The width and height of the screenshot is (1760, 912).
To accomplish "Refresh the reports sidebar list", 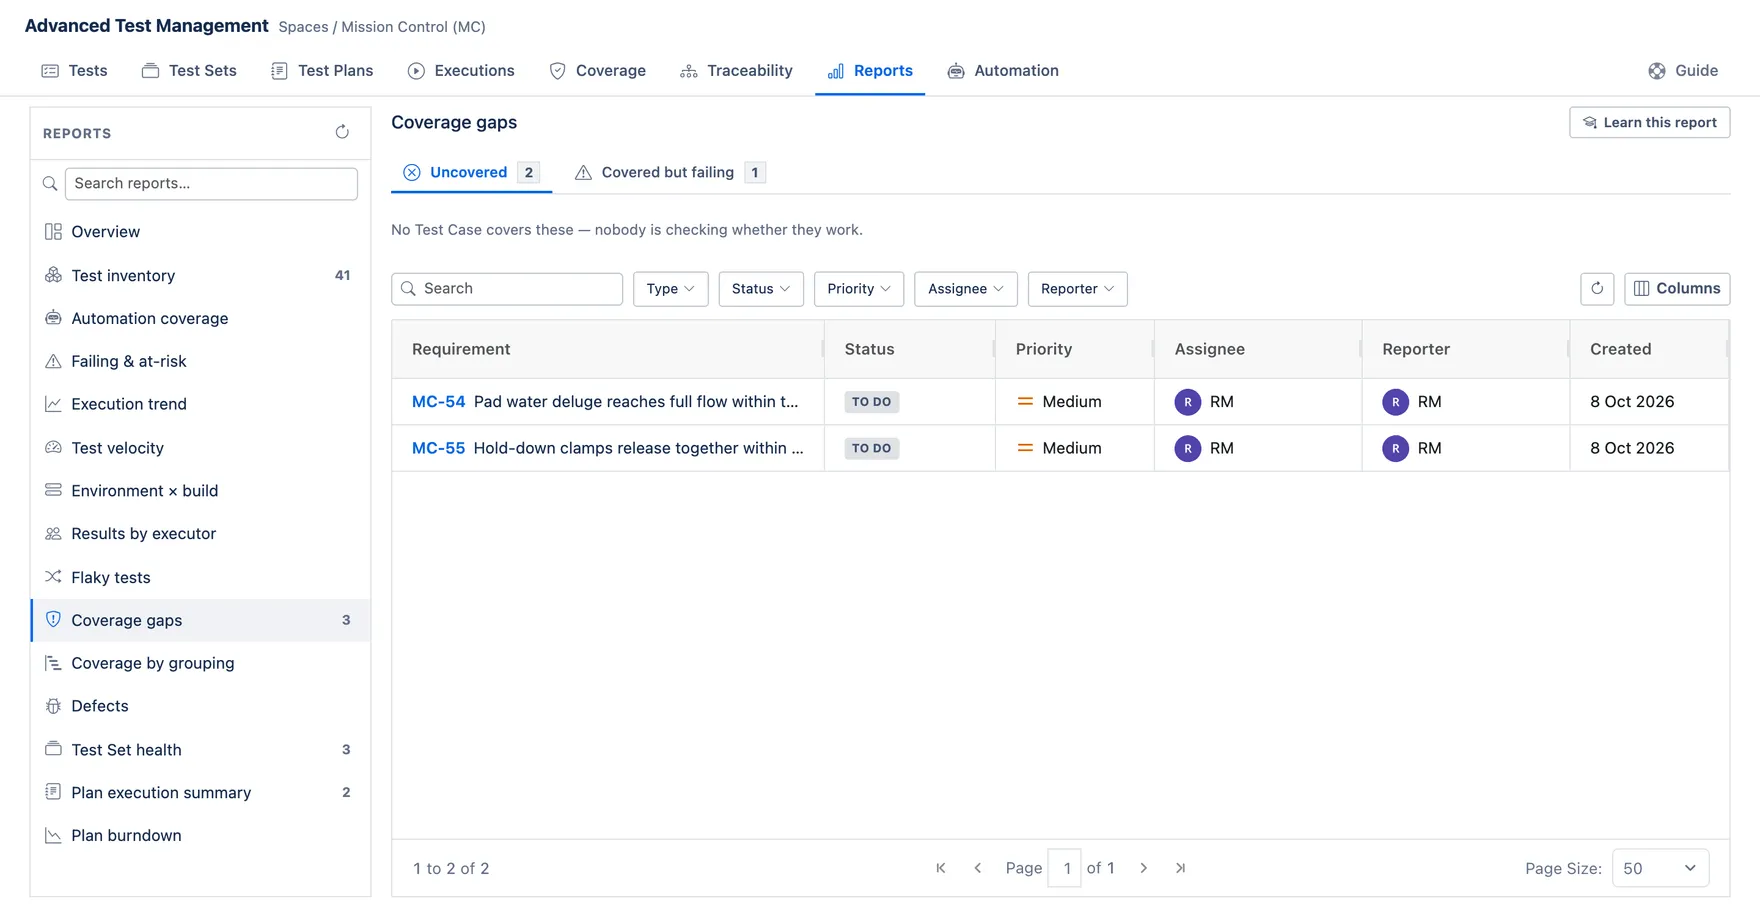I will pyautogui.click(x=342, y=132).
